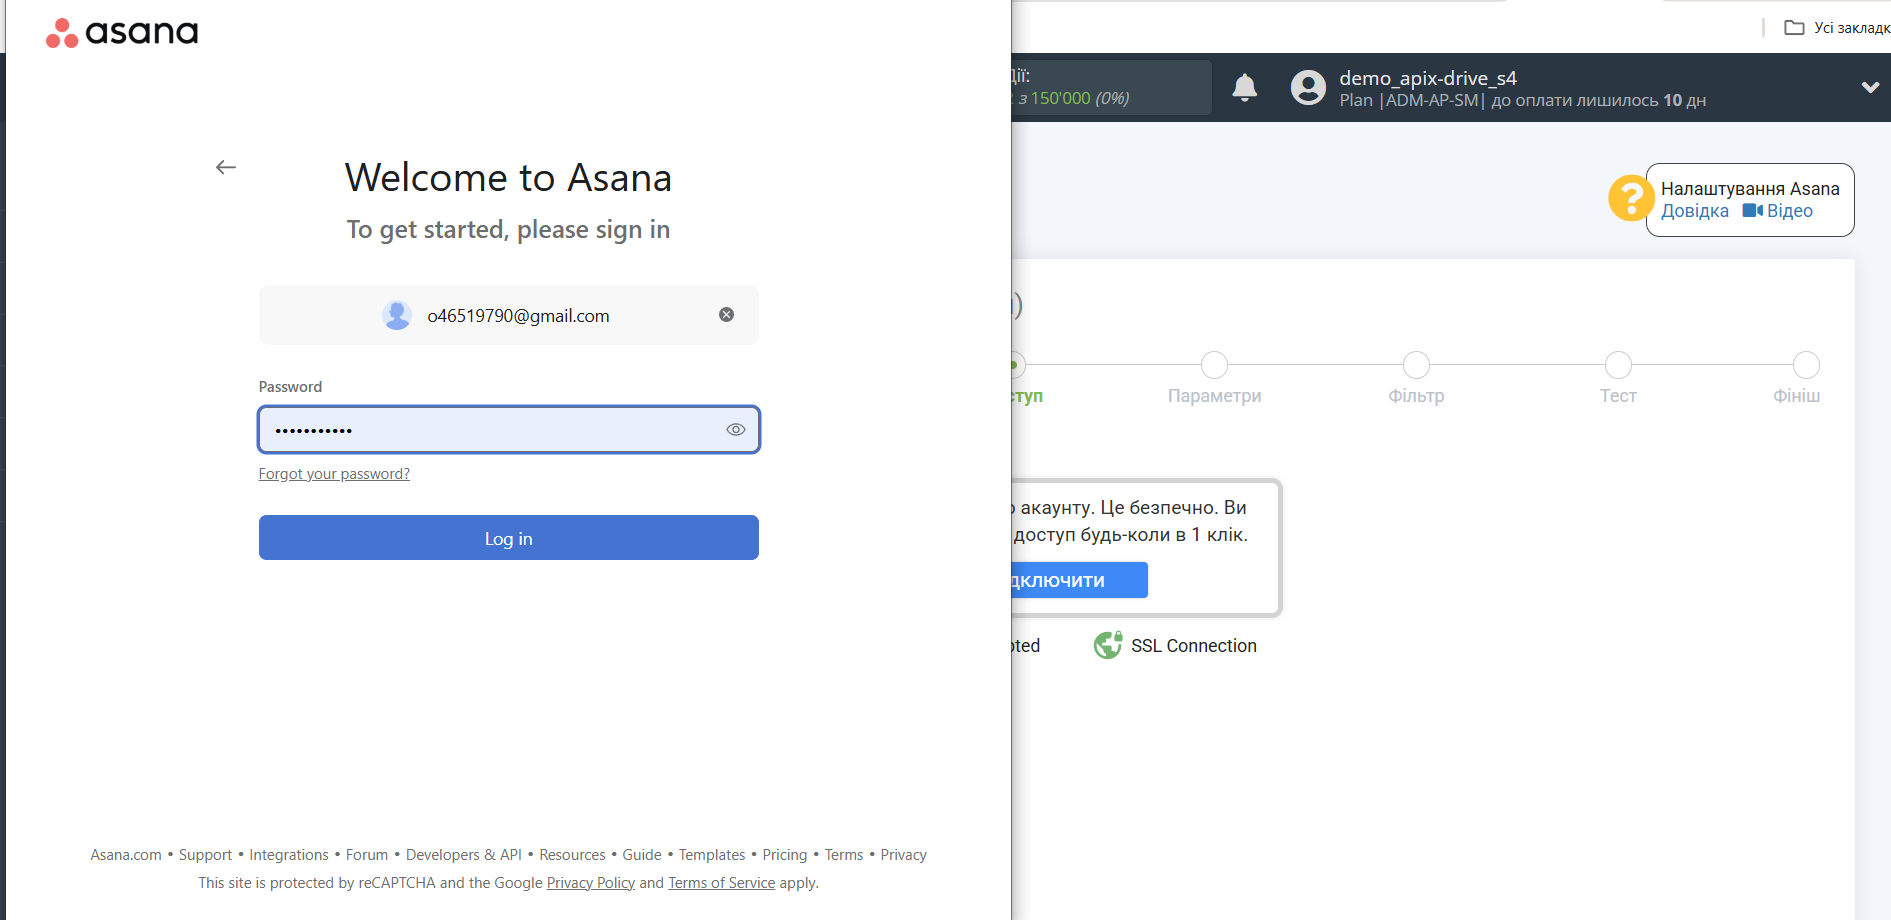The width and height of the screenshot is (1891, 920).
Task: Click the yellow question mark help icon
Action: click(1630, 198)
